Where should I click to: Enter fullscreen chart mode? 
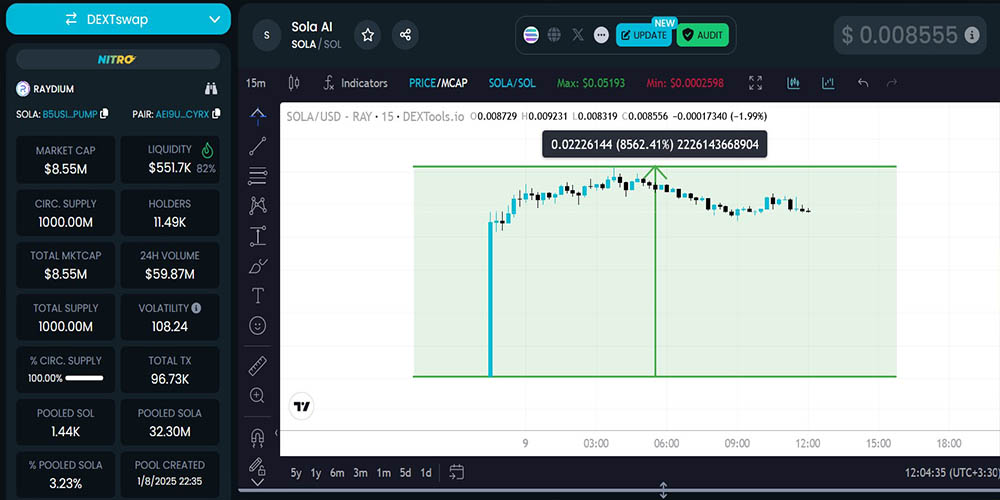click(756, 83)
